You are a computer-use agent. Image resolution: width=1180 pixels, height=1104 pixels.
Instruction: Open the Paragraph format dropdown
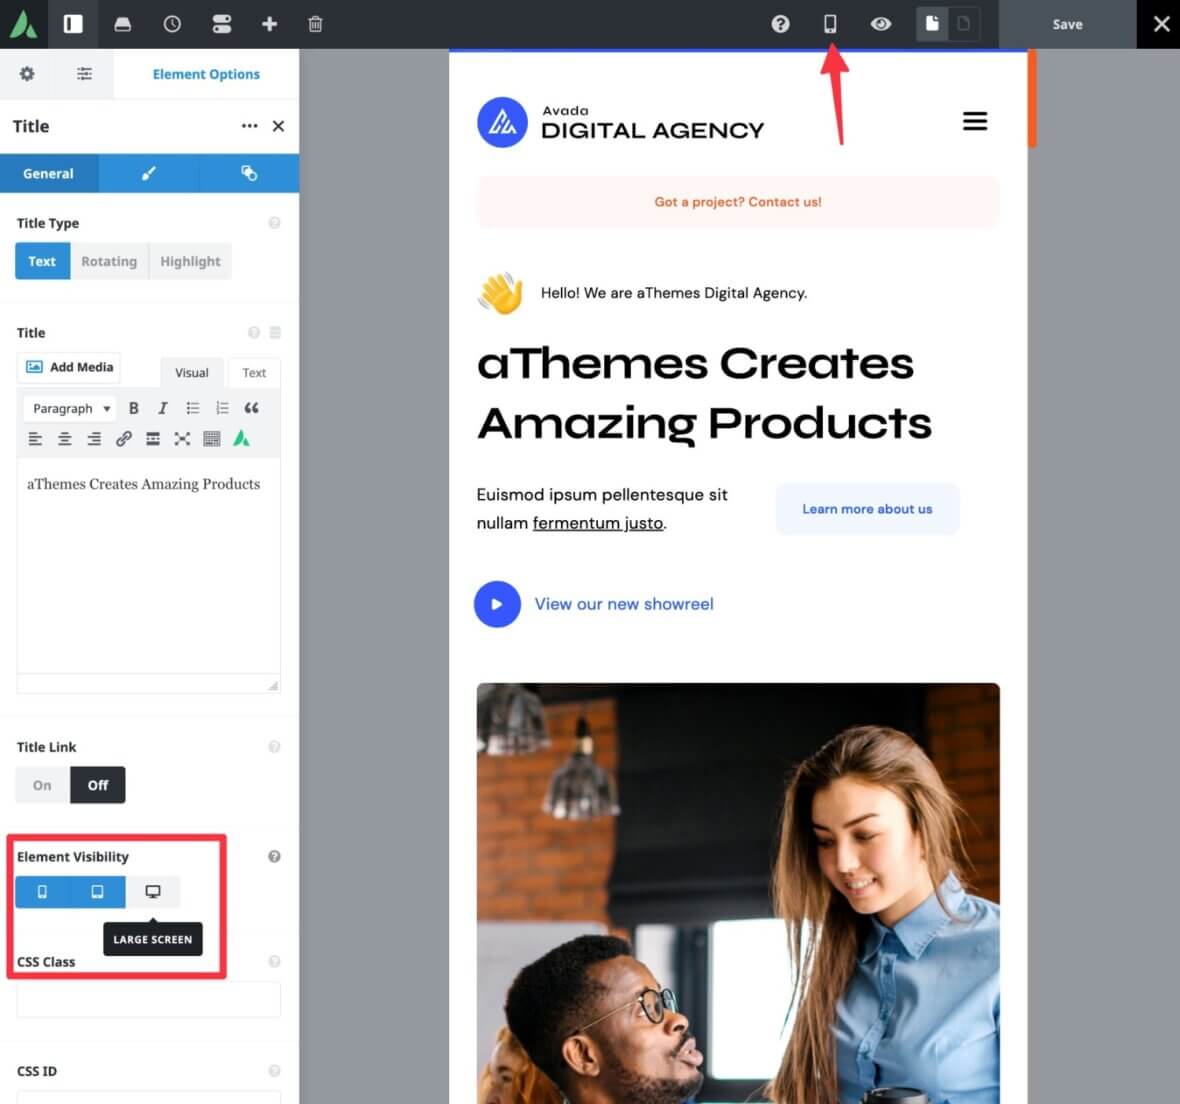69,408
